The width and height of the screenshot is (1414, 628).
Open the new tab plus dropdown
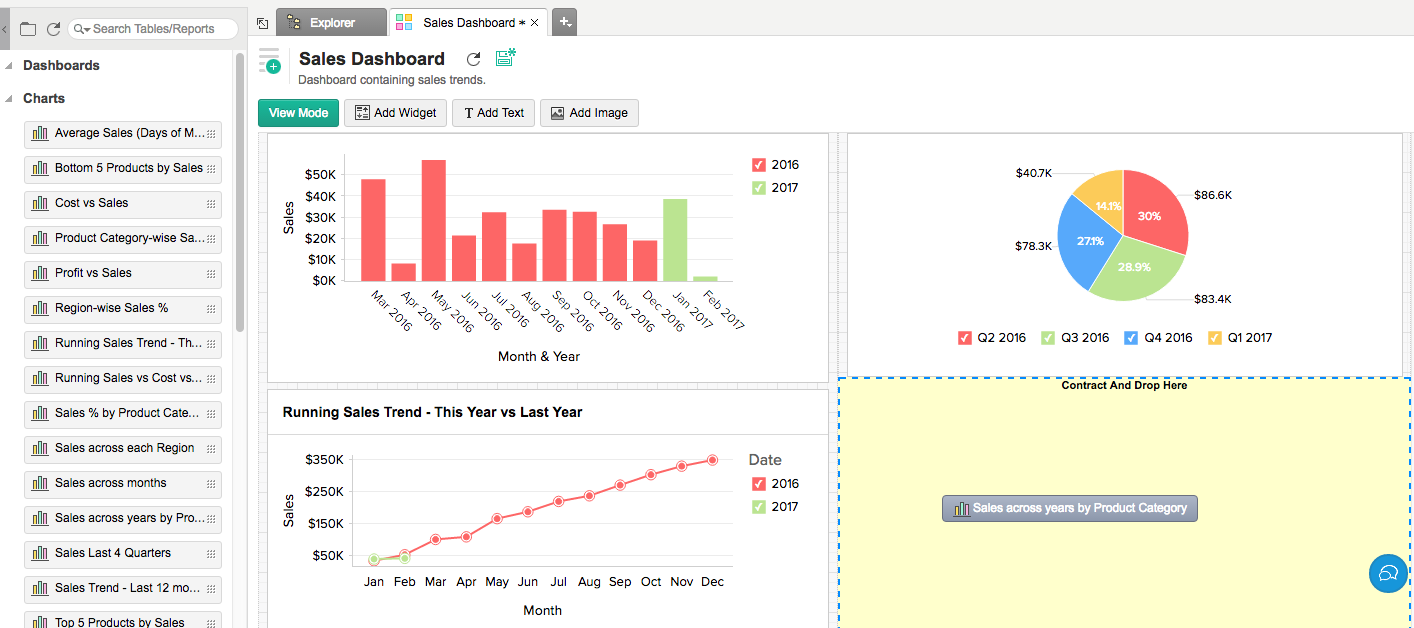tap(564, 22)
